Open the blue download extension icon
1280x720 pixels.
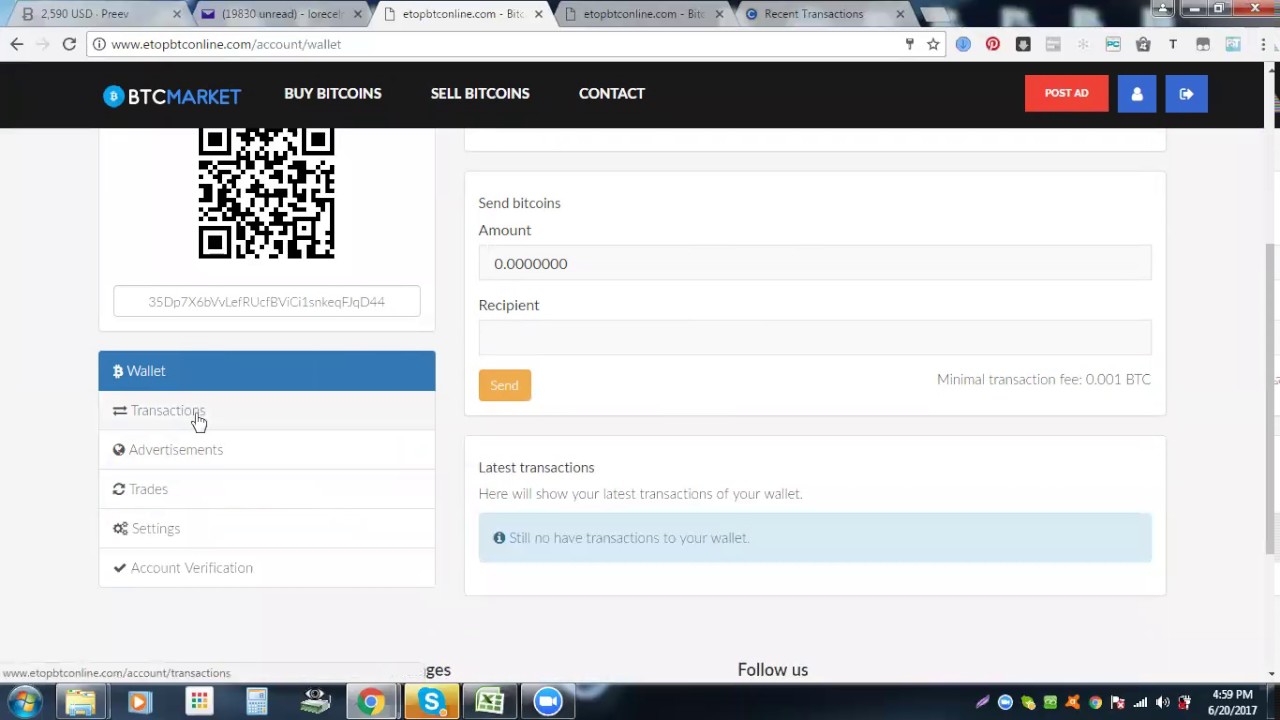(x=963, y=44)
